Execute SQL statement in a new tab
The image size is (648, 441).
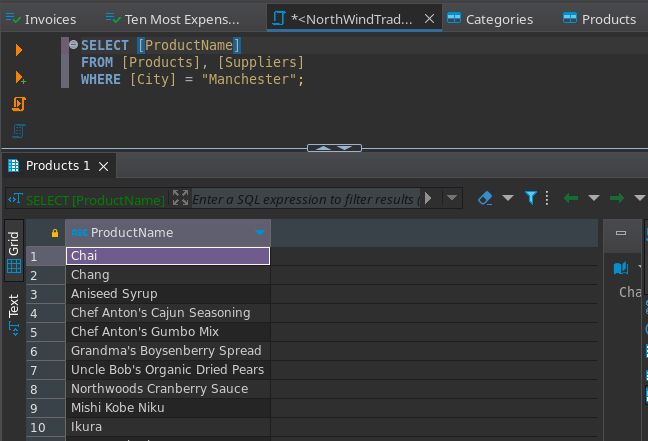tap(19, 77)
